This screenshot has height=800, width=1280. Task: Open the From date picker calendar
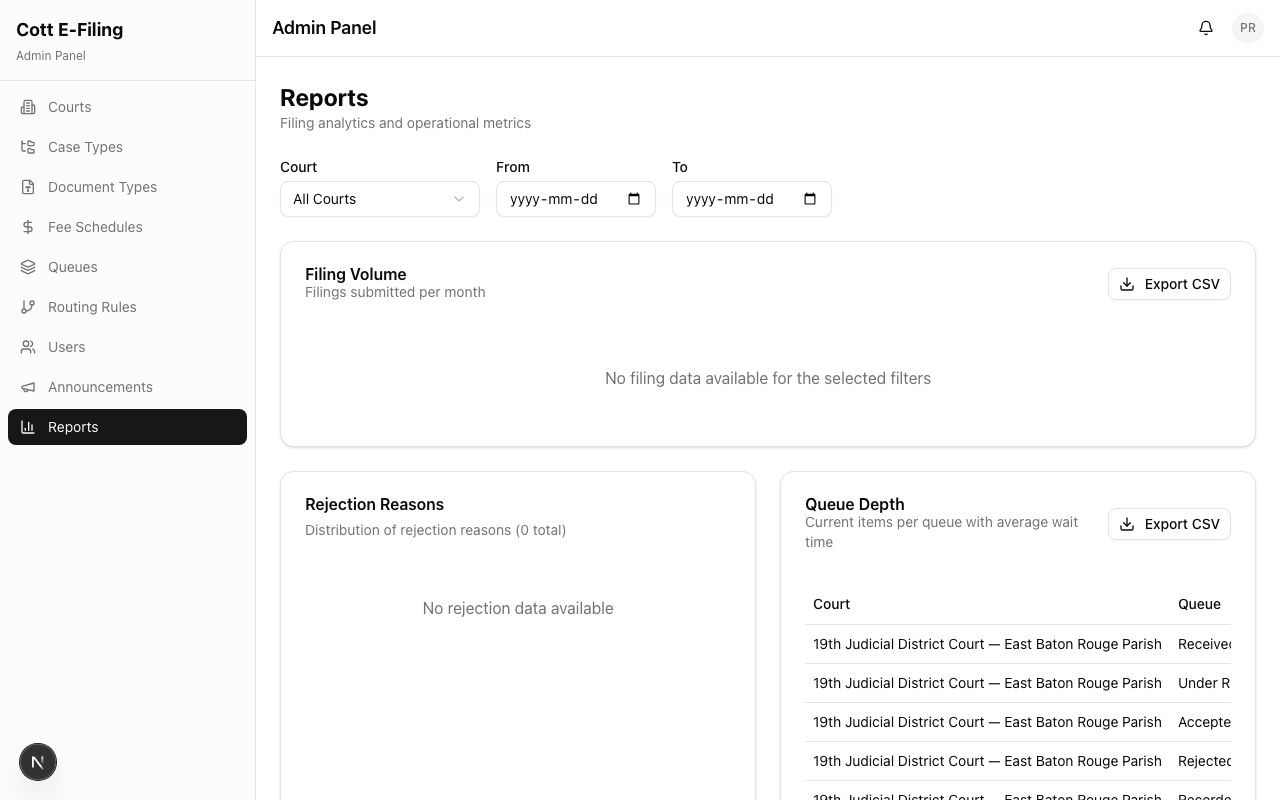[x=633, y=199]
